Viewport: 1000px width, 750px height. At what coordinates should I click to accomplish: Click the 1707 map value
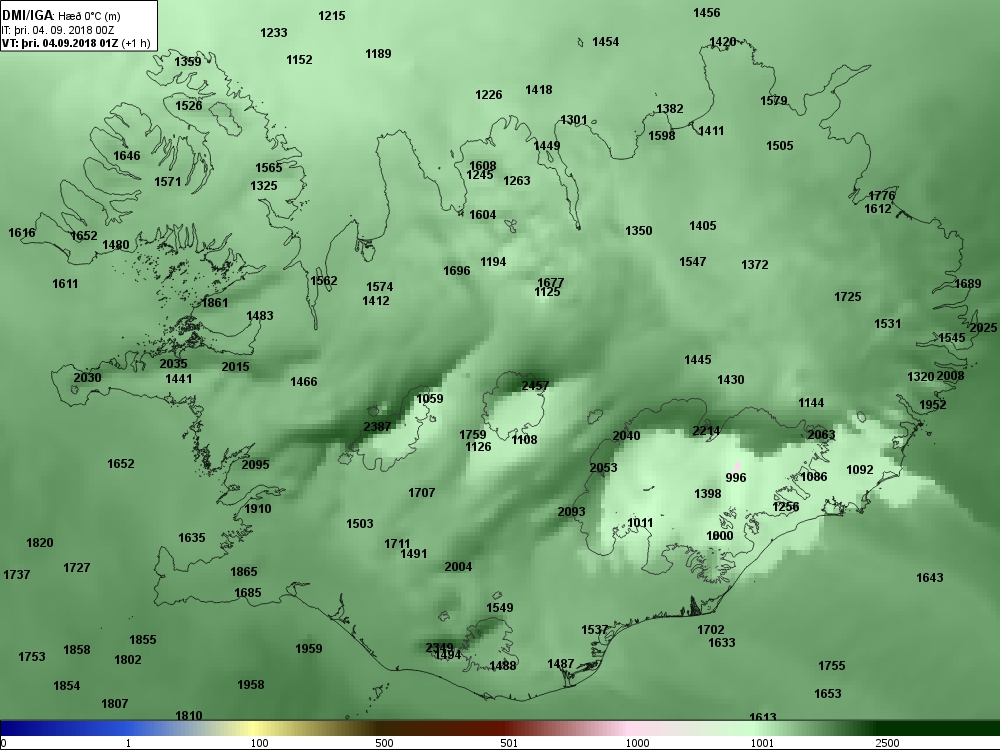422,492
